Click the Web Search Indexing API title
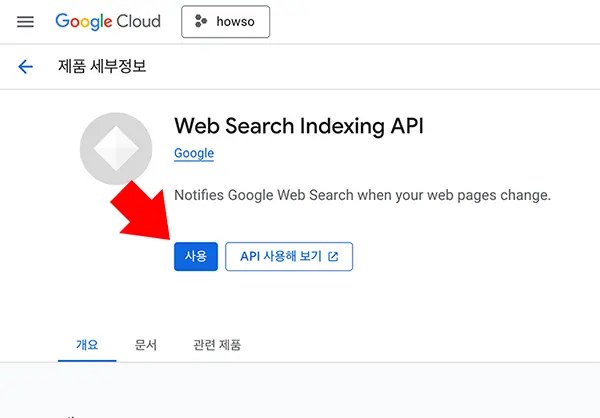Screen dimensions: 600x418 tap(299, 126)
